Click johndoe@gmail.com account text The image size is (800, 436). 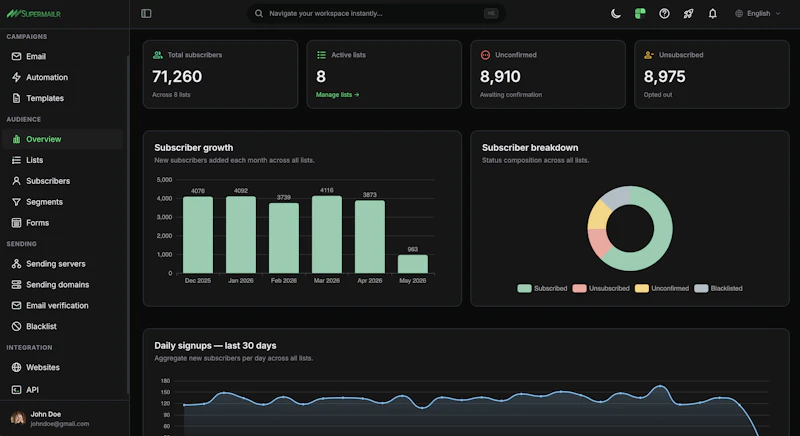click(x=60, y=424)
